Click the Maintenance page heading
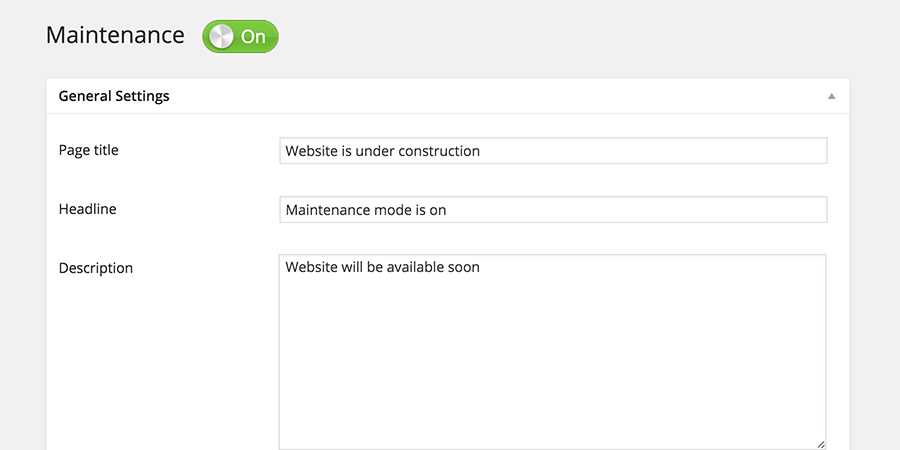The height and width of the screenshot is (450, 900). pyautogui.click(x=115, y=35)
